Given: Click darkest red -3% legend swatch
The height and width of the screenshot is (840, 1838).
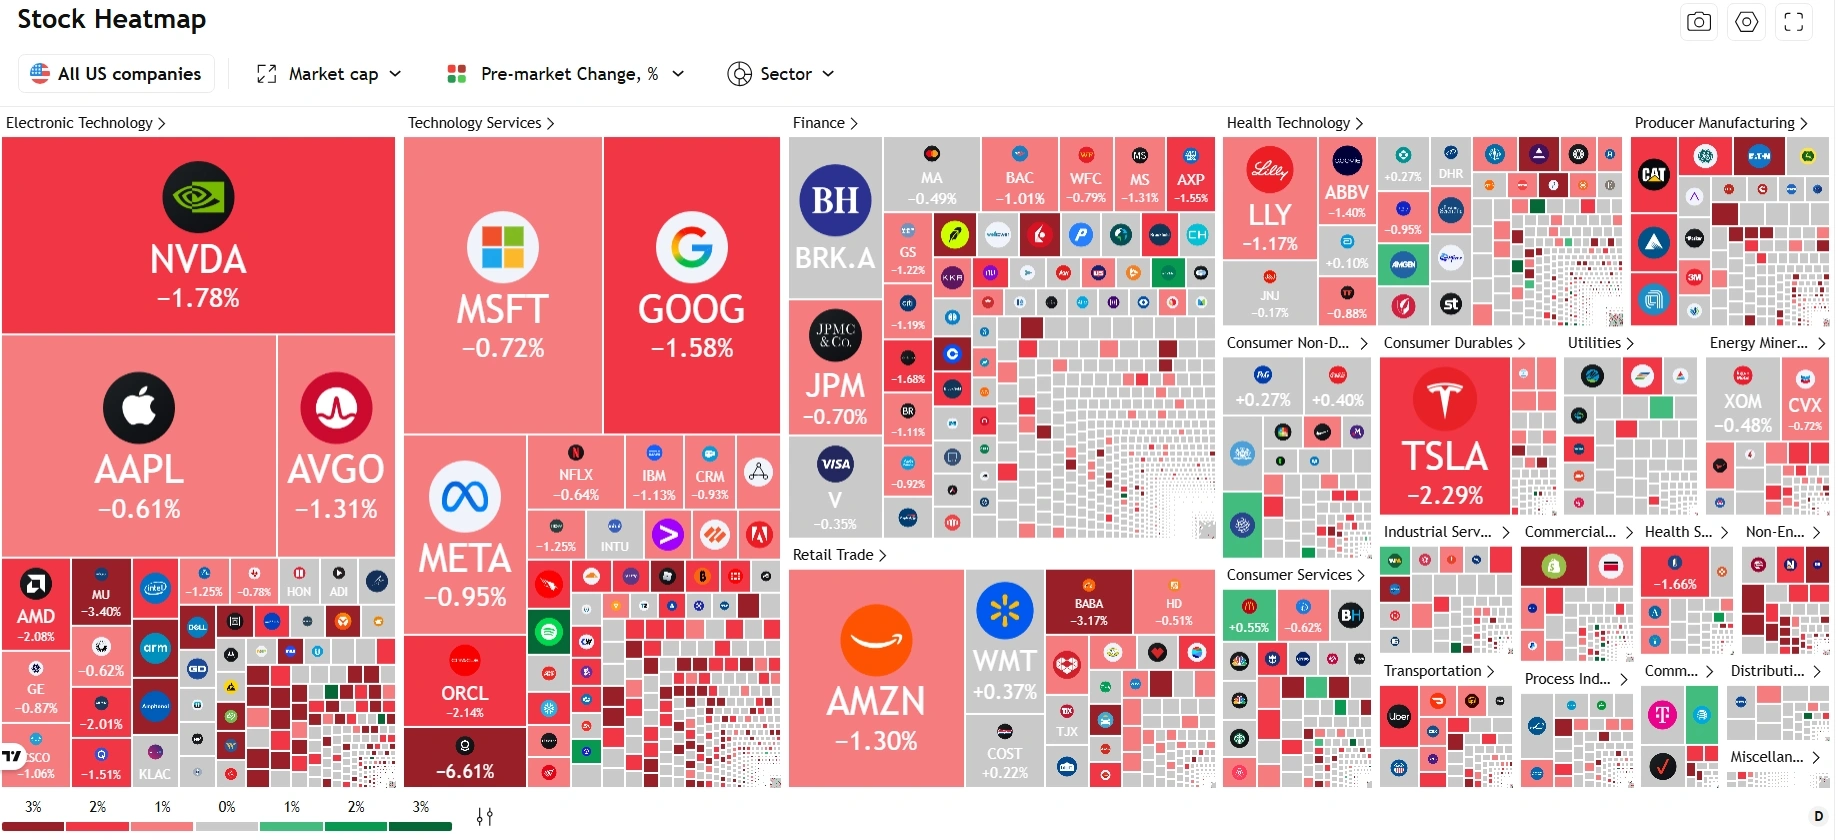Looking at the screenshot, I should (32, 826).
